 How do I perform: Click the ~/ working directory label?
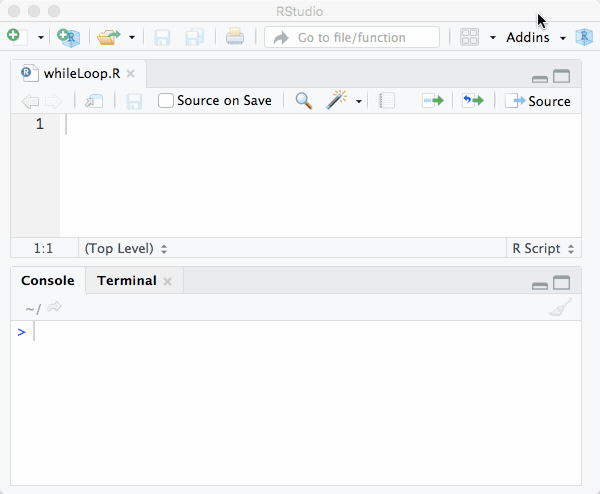(x=33, y=308)
